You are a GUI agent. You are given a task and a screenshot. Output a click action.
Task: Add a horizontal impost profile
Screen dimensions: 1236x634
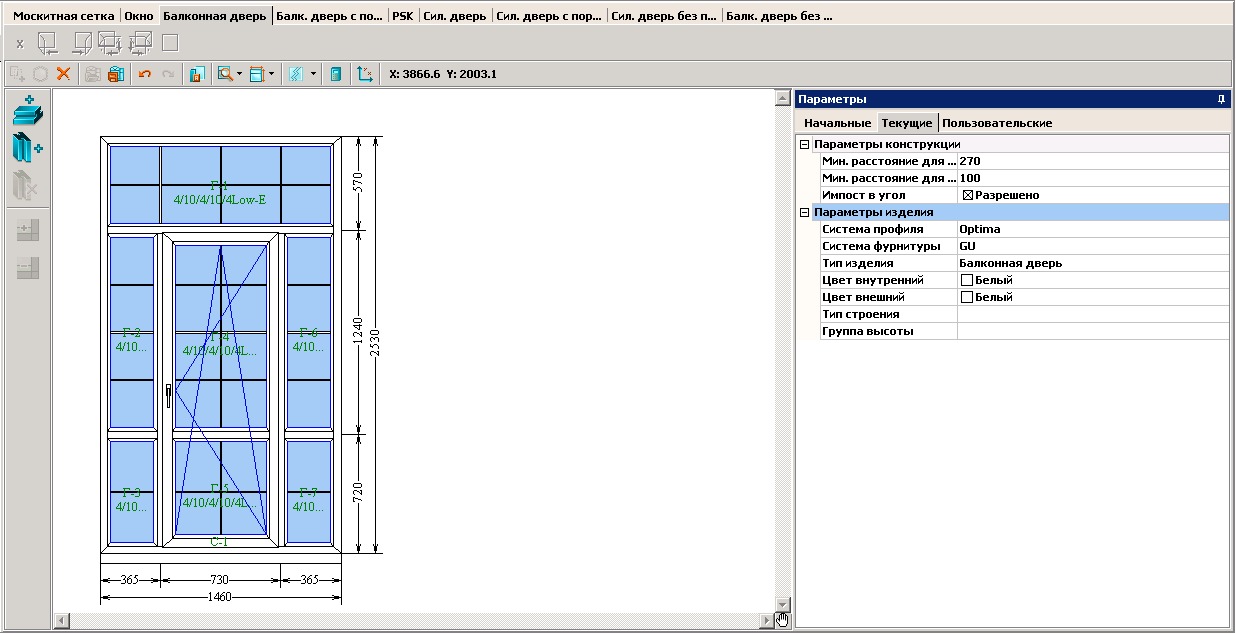(29, 111)
